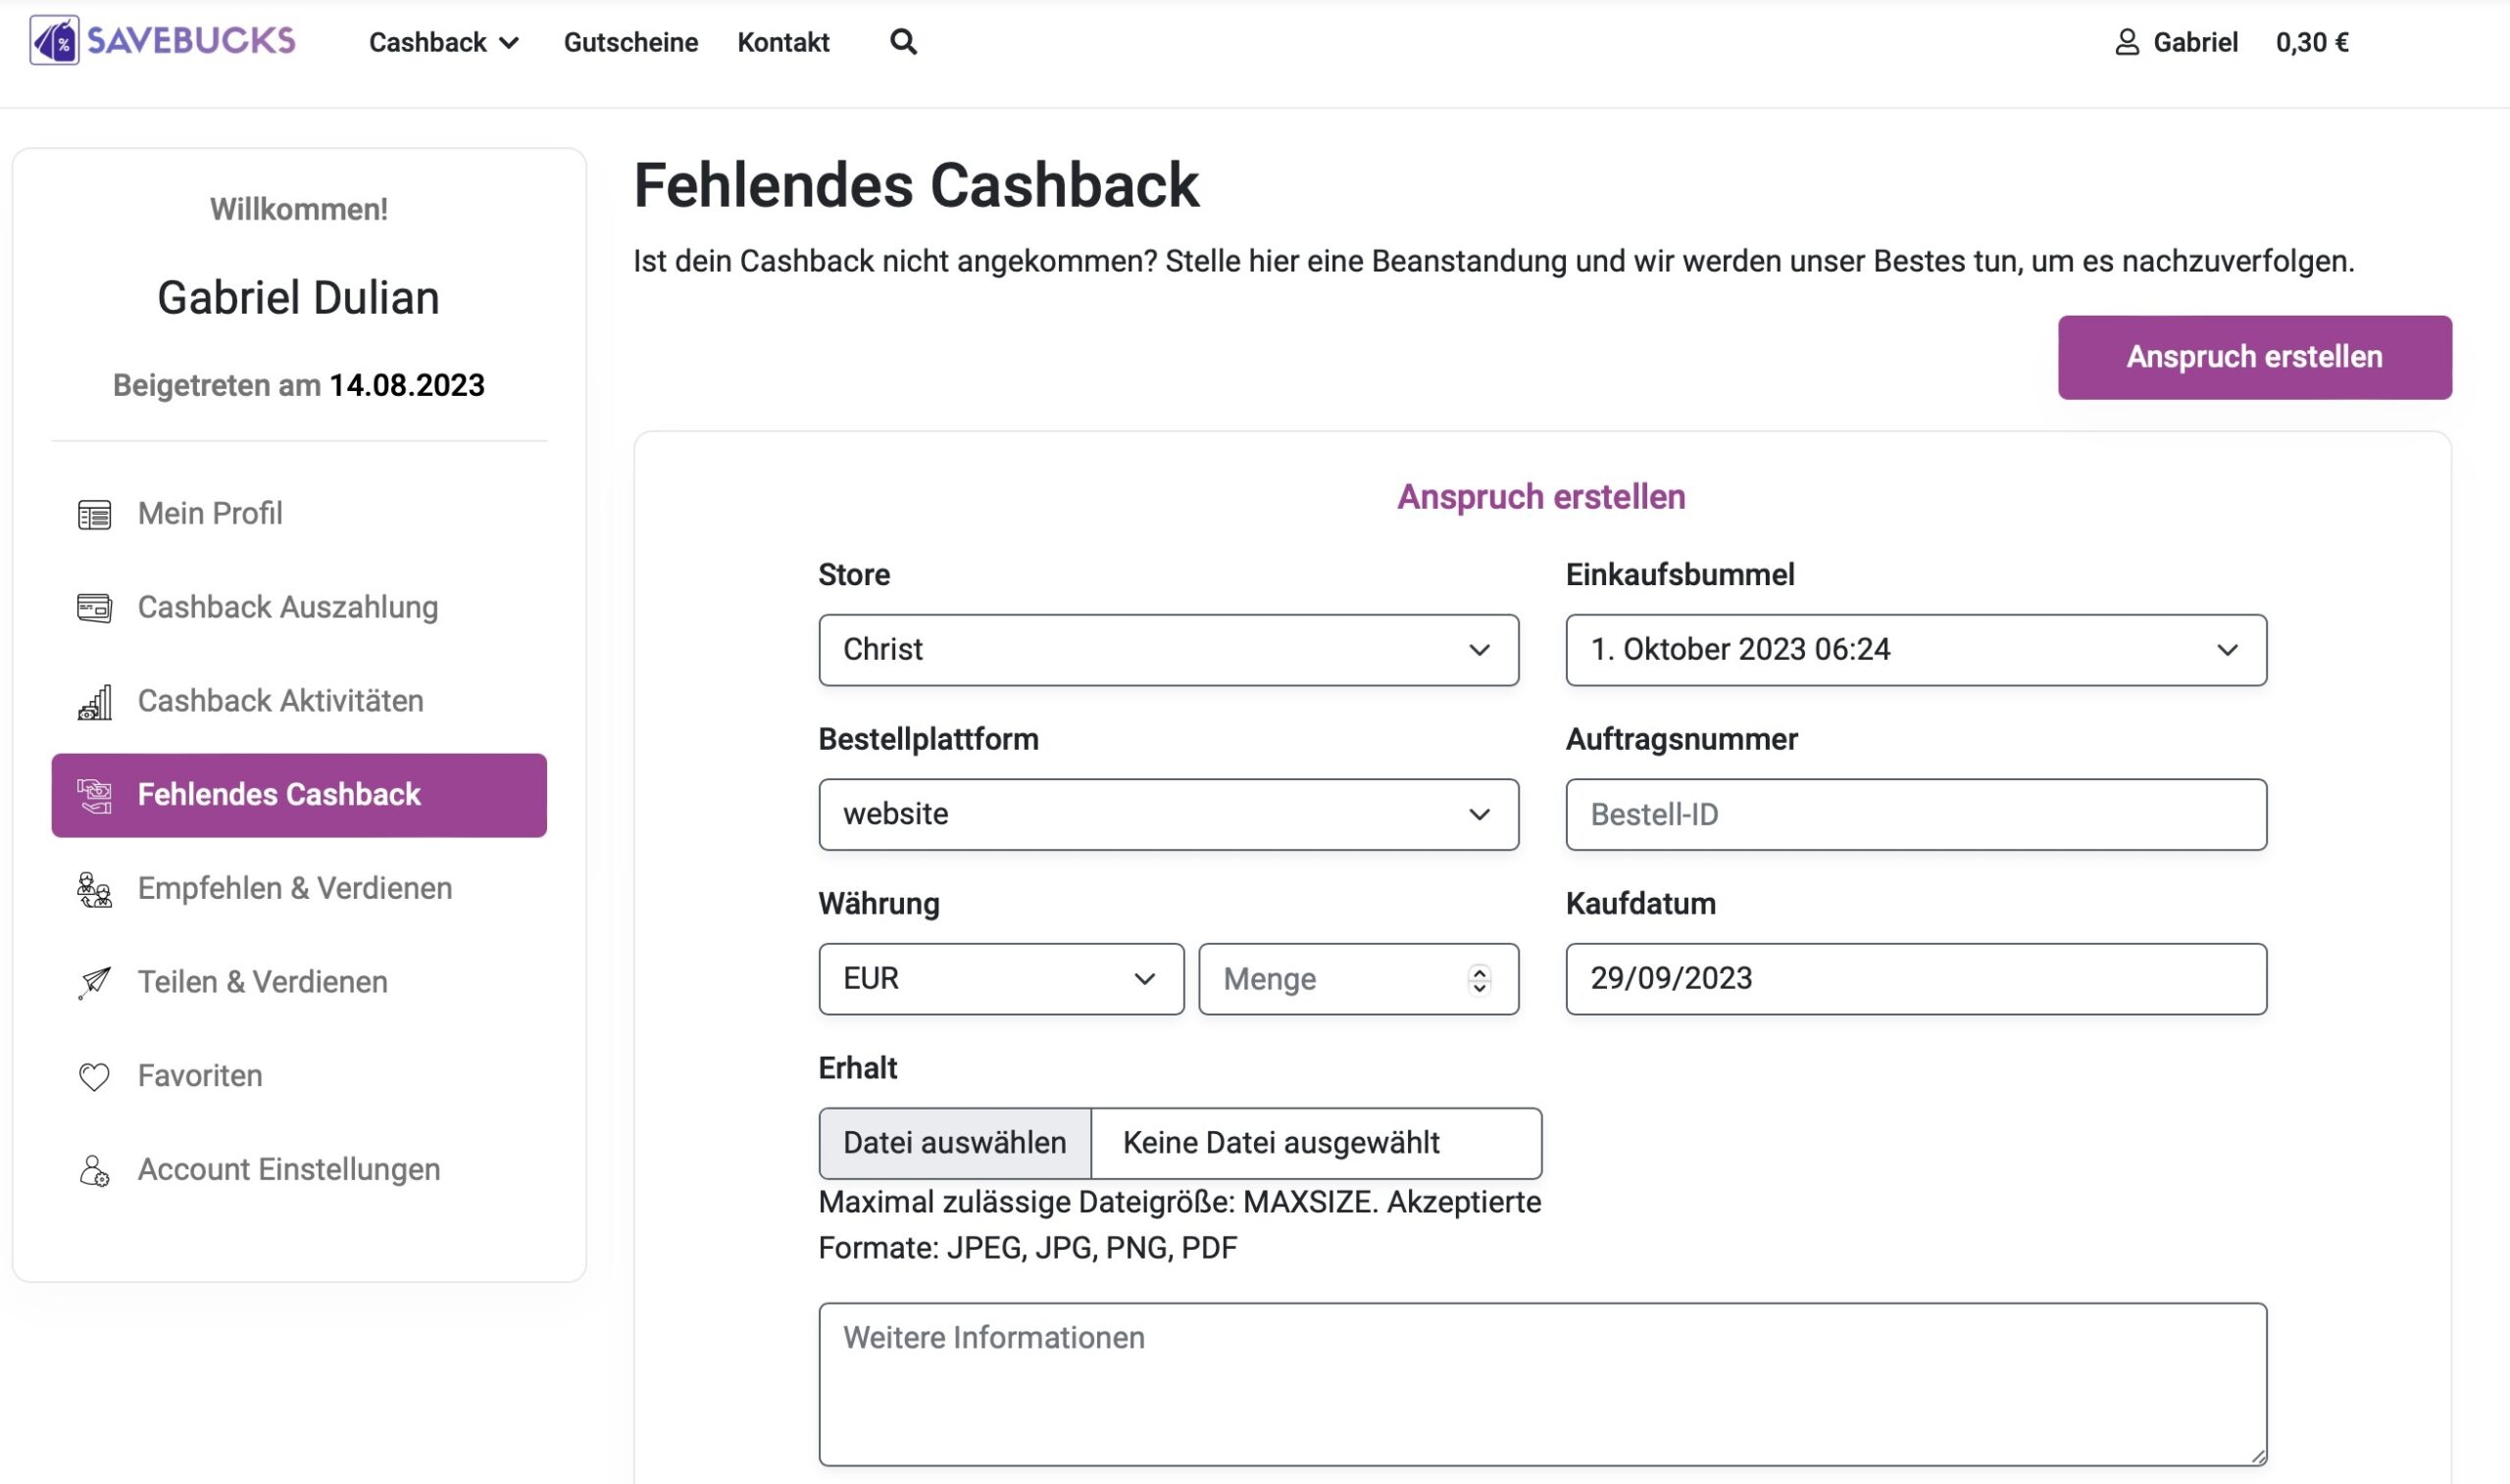Open the EUR currency dropdown
This screenshot has height=1484, width=2510.
1001,978
